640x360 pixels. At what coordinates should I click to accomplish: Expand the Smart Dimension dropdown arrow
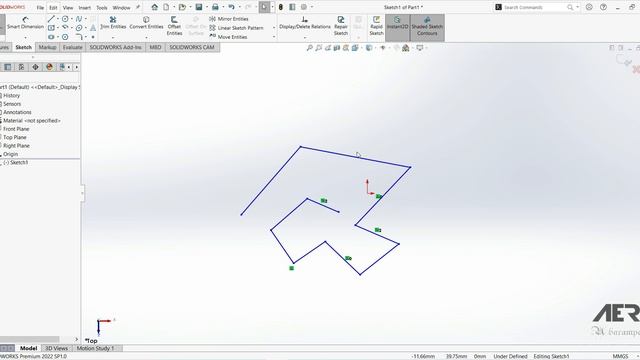coord(25,38)
